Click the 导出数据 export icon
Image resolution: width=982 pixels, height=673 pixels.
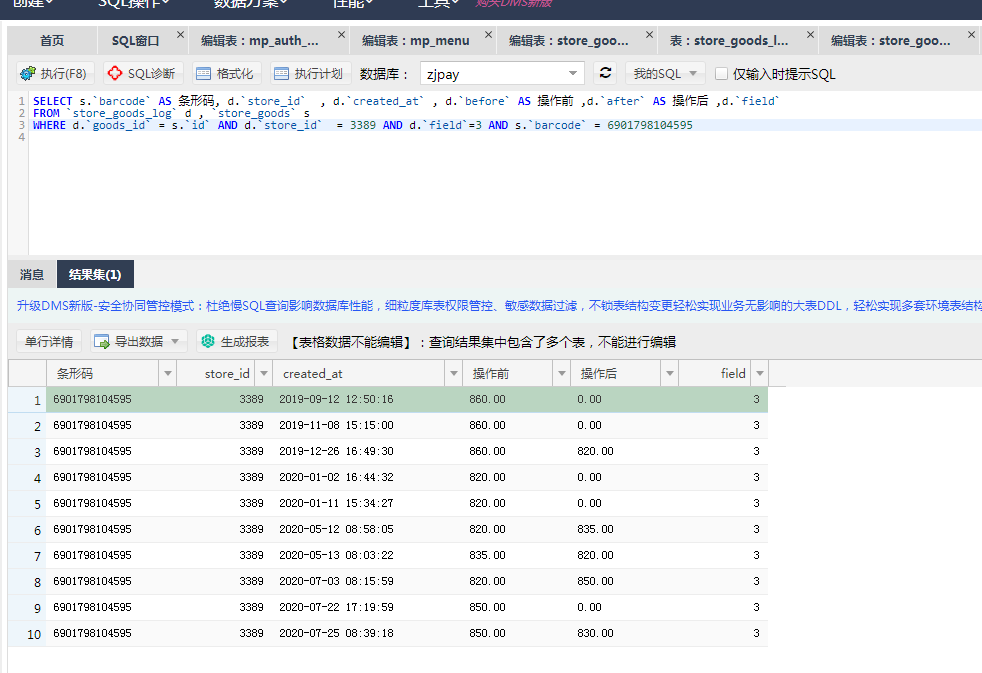coord(101,342)
